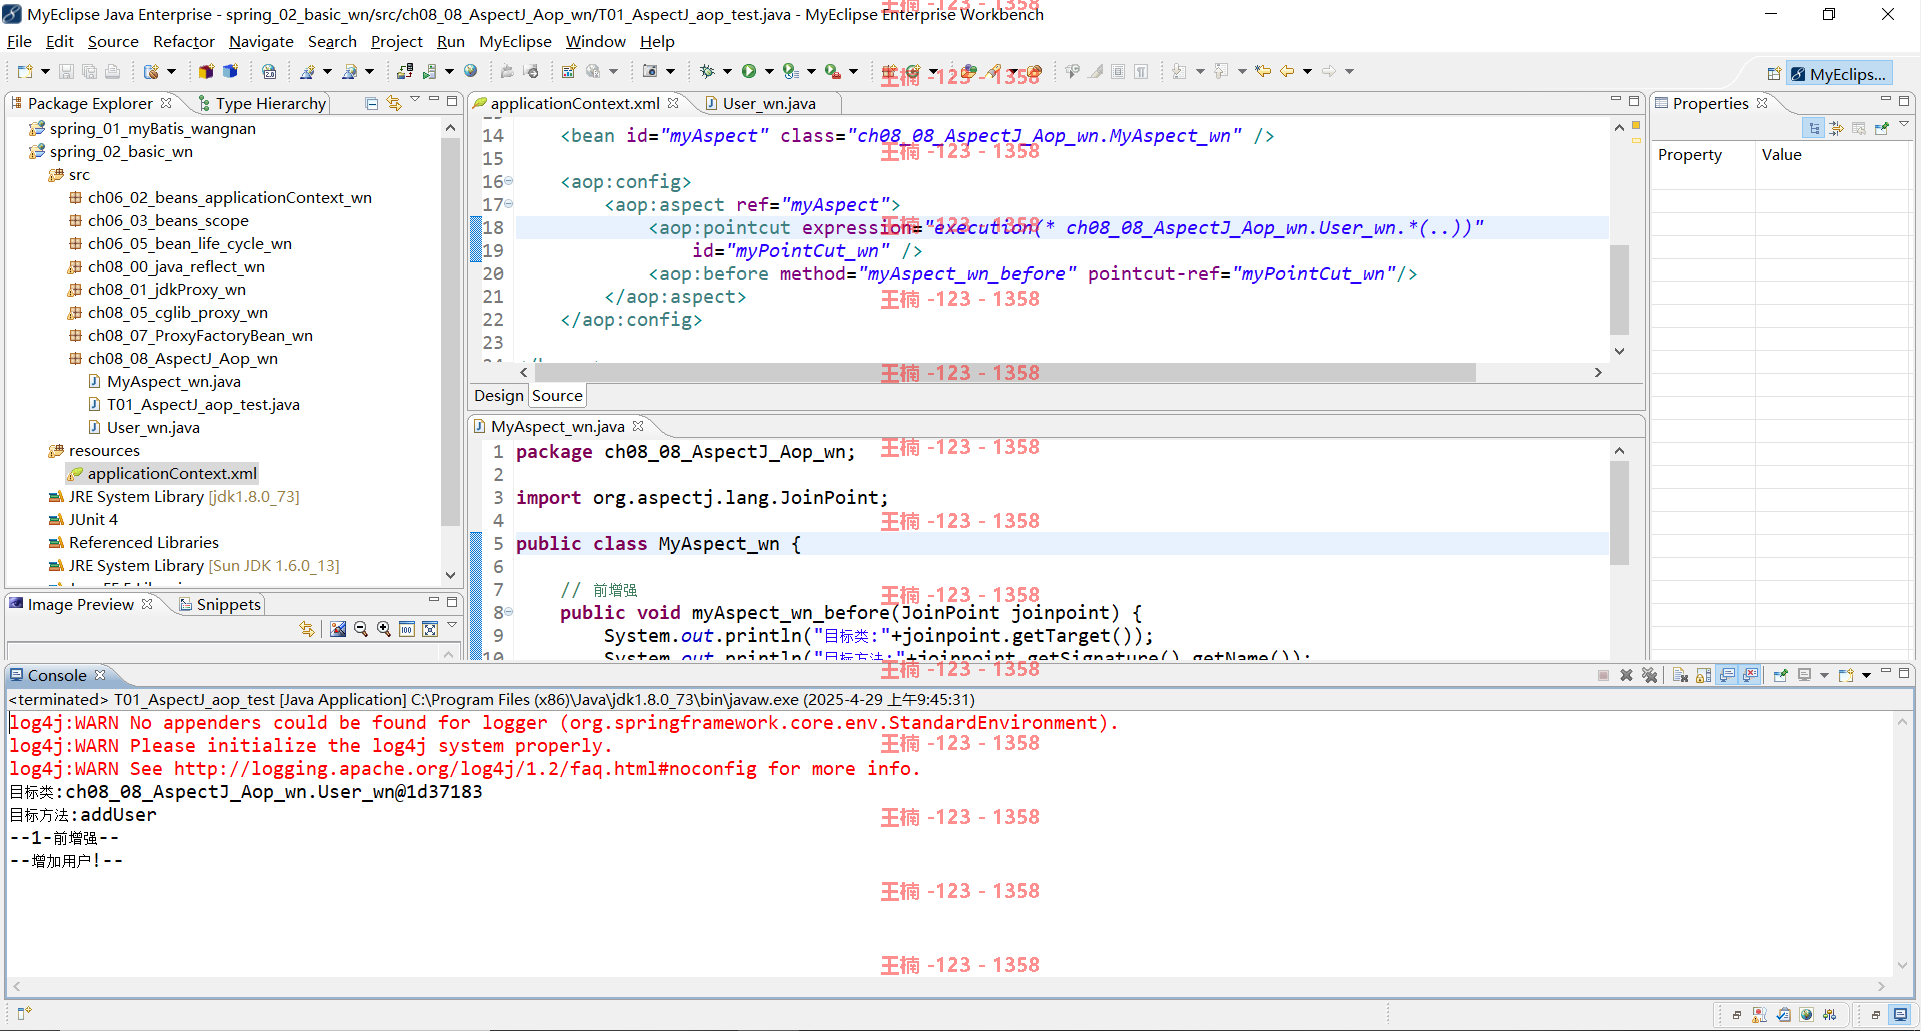Select ch08_01_jdkProxy_wn package in tree
1921x1031 pixels.
(x=166, y=289)
